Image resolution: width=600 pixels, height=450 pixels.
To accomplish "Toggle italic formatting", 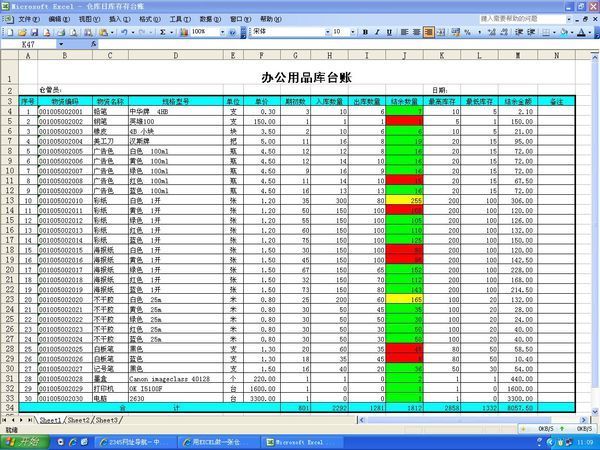I will 377,32.
